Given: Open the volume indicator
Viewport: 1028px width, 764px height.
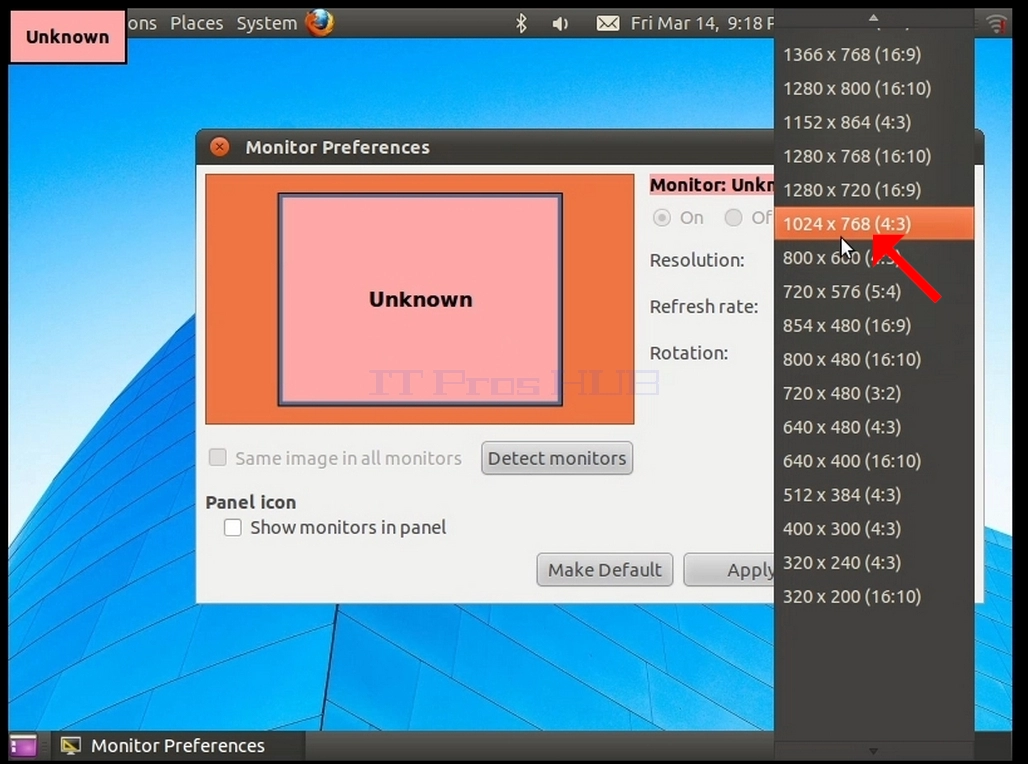Looking at the screenshot, I should pyautogui.click(x=559, y=24).
